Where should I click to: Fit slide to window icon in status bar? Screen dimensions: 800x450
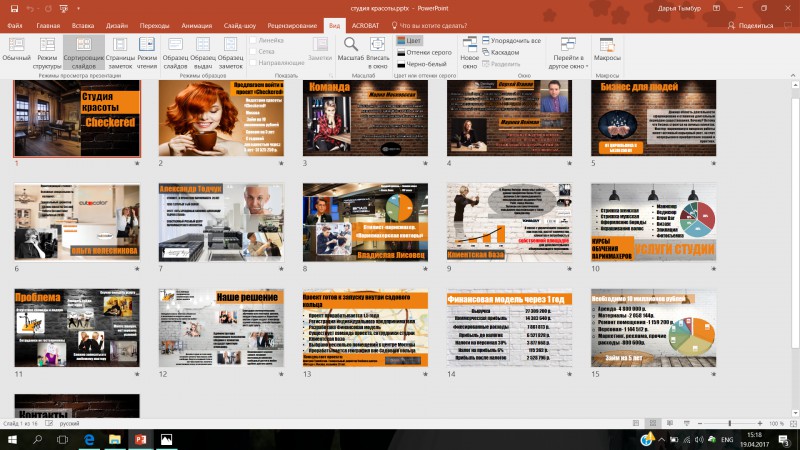click(793, 423)
